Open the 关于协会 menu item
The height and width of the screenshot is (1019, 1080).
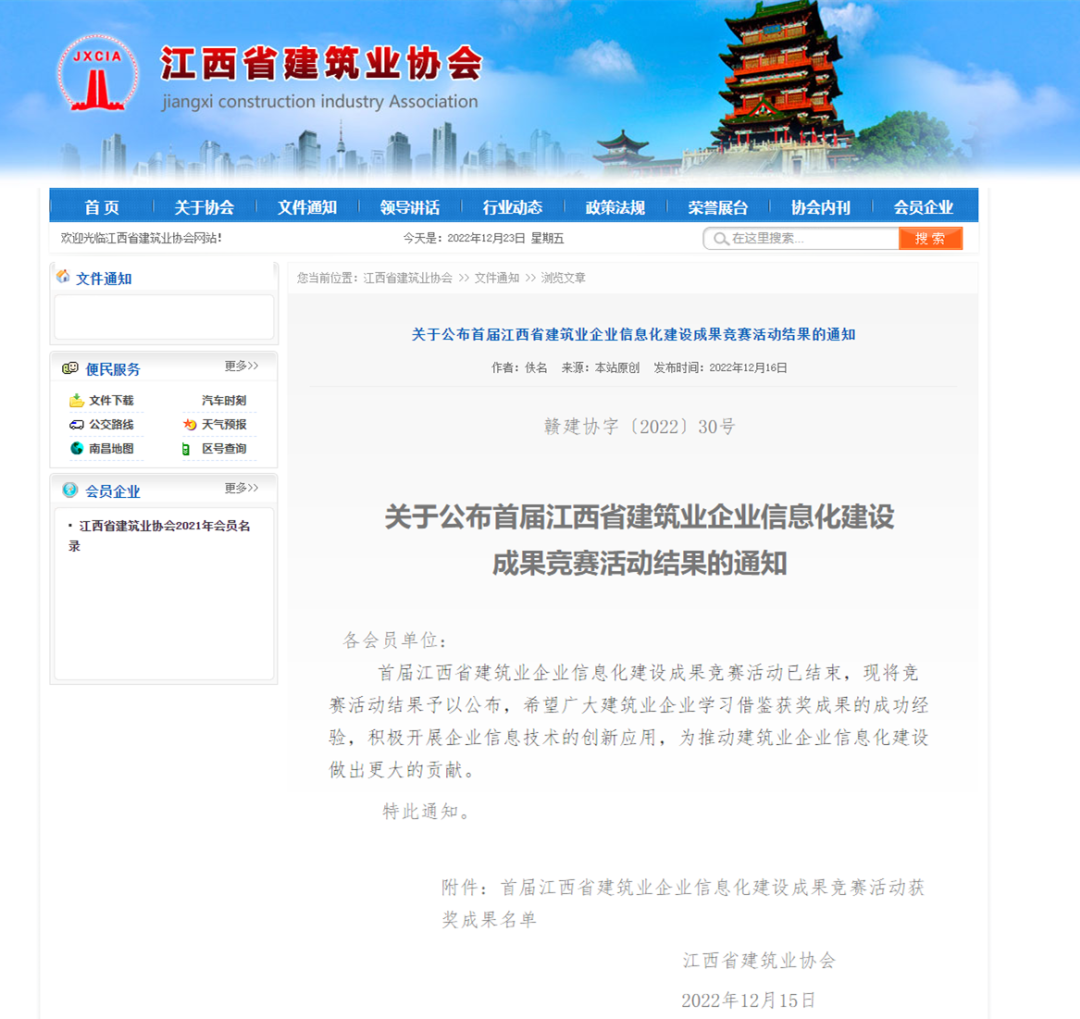(204, 207)
